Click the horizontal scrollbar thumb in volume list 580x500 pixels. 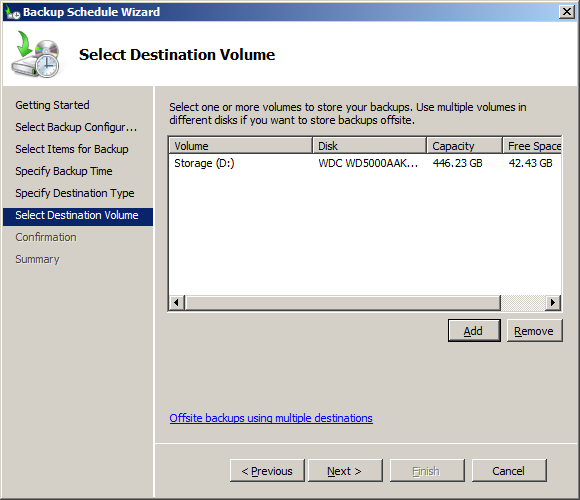click(x=343, y=303)
